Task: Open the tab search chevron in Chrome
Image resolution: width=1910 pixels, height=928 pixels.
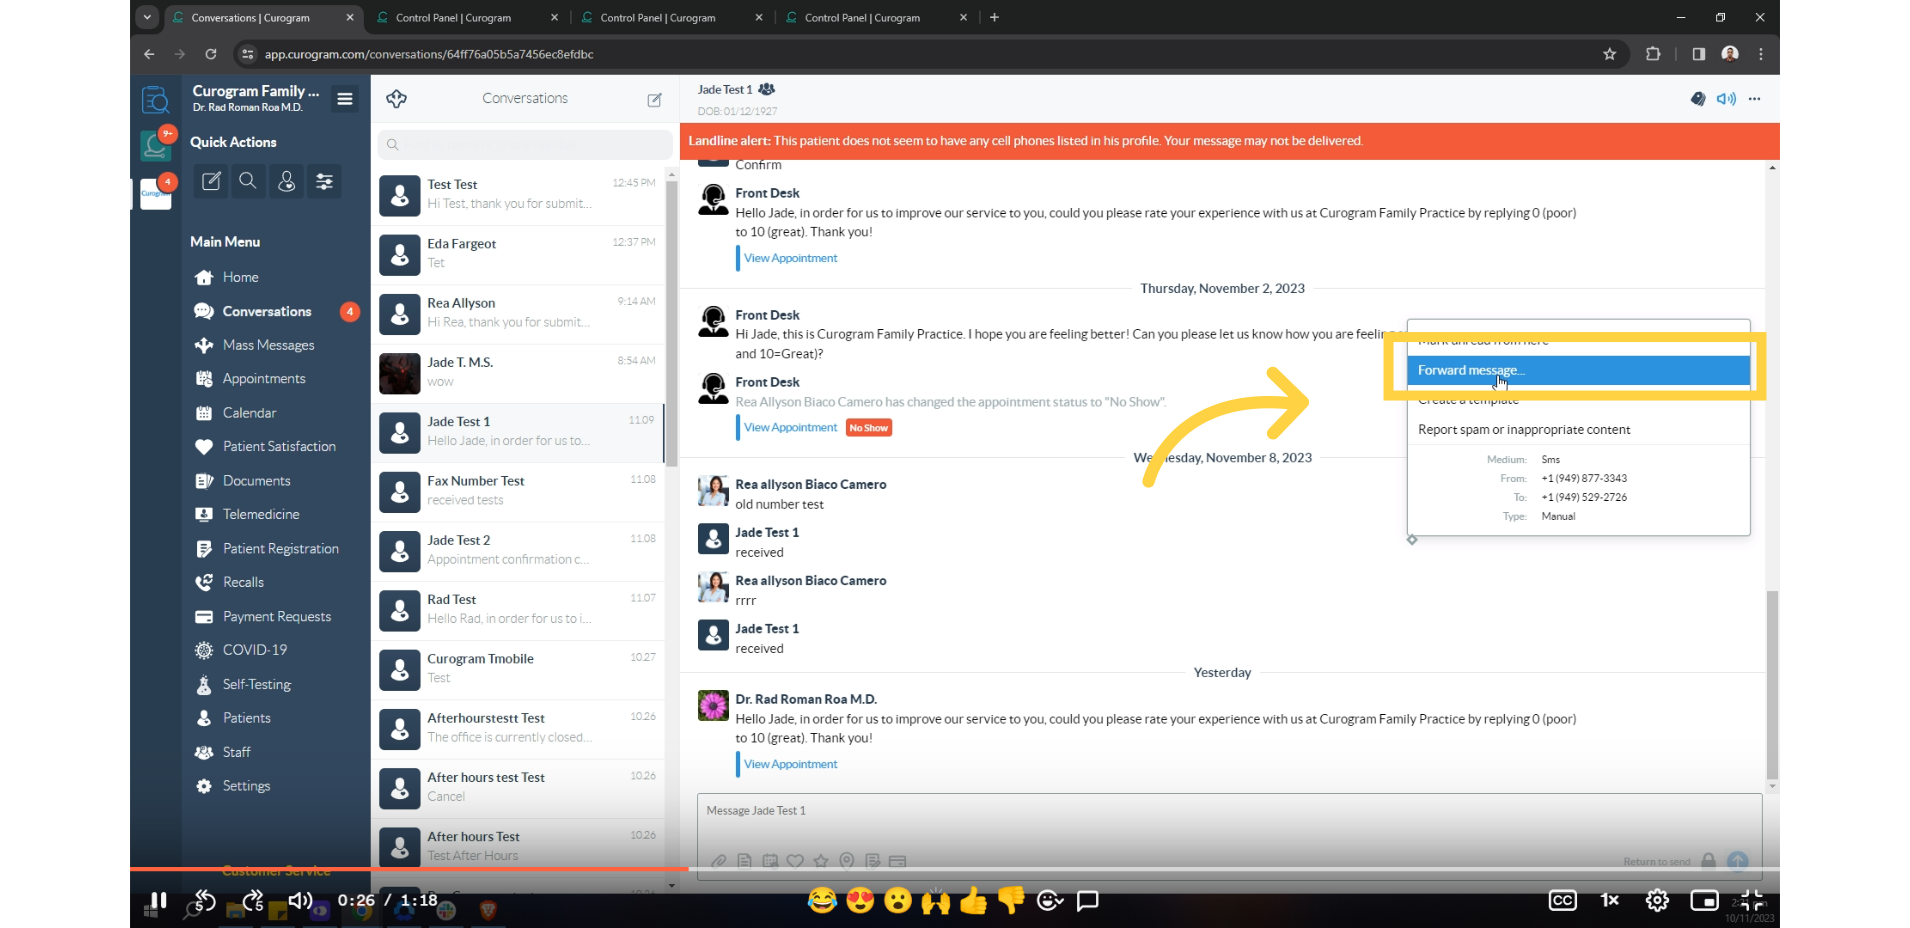Action: click(147, 17)
